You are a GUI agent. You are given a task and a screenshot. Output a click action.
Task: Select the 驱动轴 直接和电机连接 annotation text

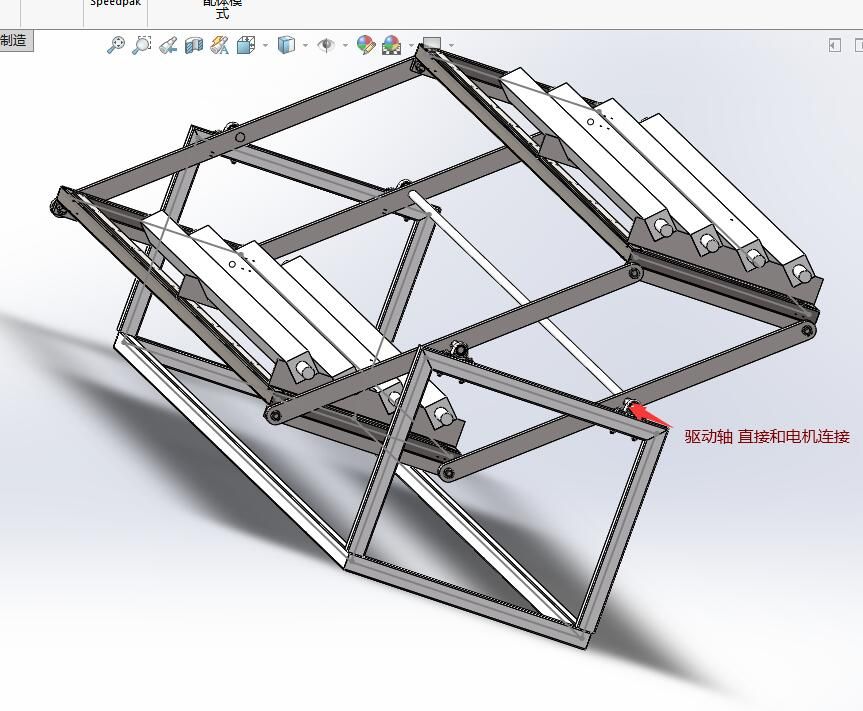(766, 436)
